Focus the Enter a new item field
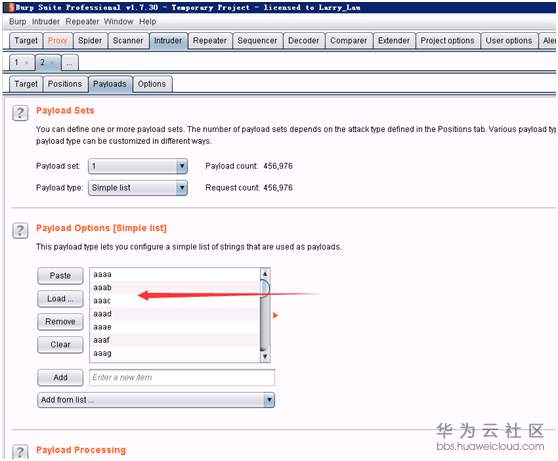The image size is (558, 461). pos(182,377)
